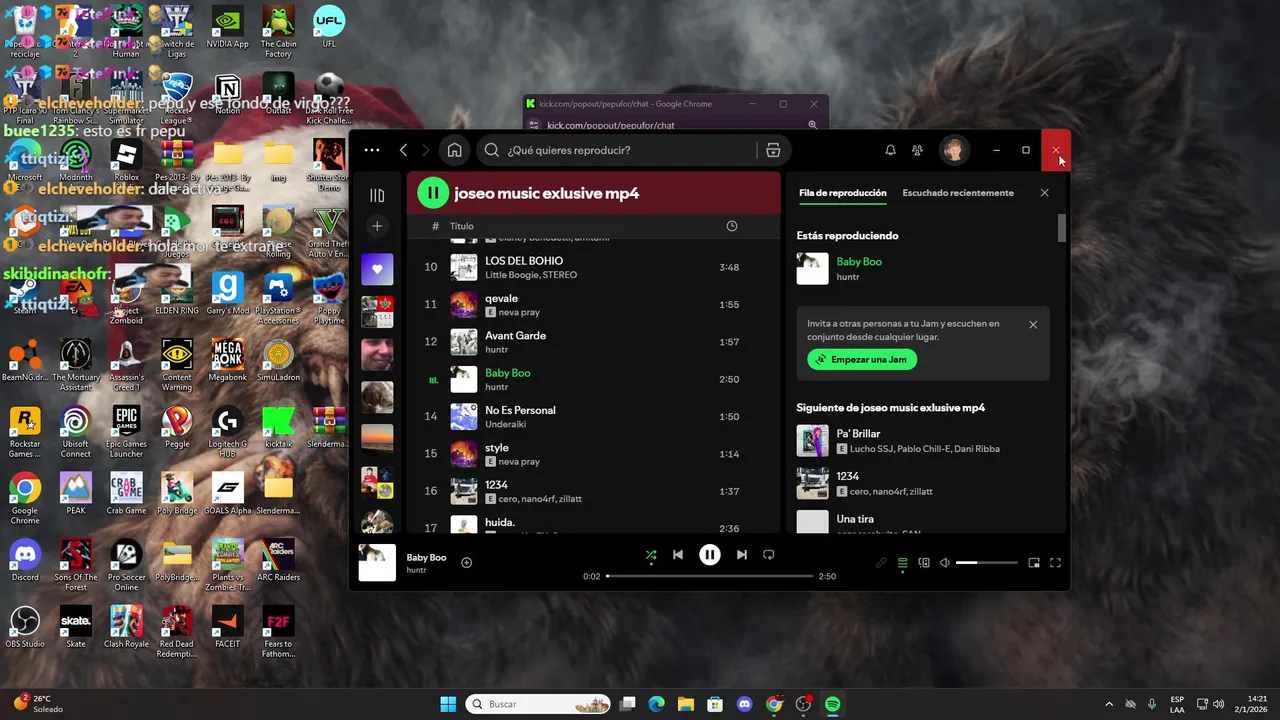Mute volume speaker icon

click(x=945, y=563)
